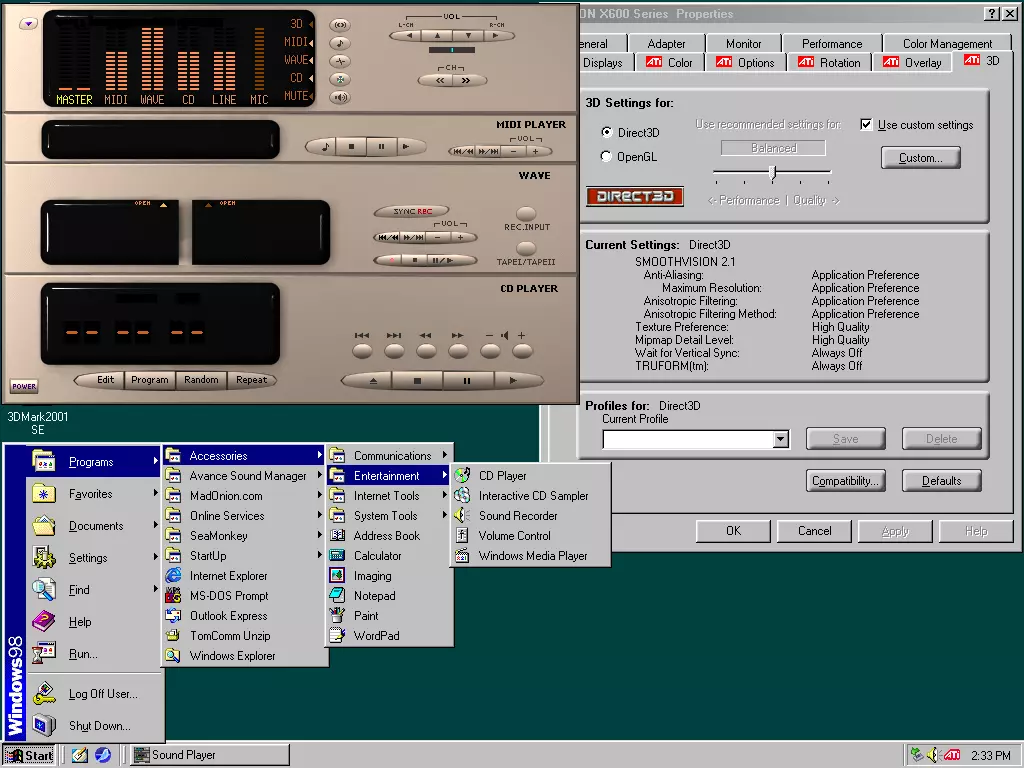The image size is (1024, 768).
Task: Click Edit in CD Player
Action: pos(103,380)
